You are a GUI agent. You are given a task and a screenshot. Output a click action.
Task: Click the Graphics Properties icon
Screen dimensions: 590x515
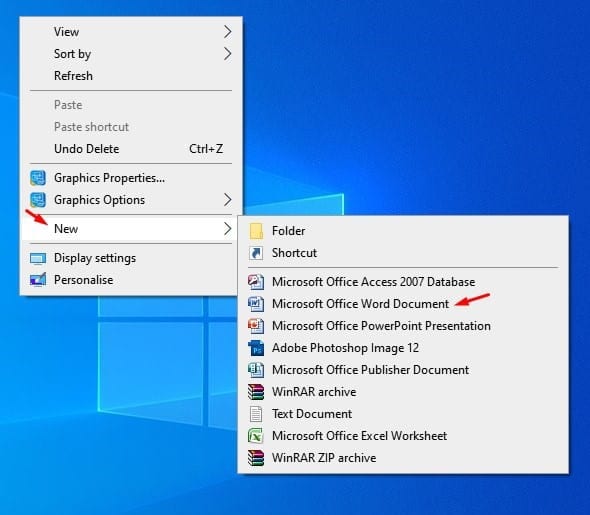pyautogui.click(x=38, y=178)
